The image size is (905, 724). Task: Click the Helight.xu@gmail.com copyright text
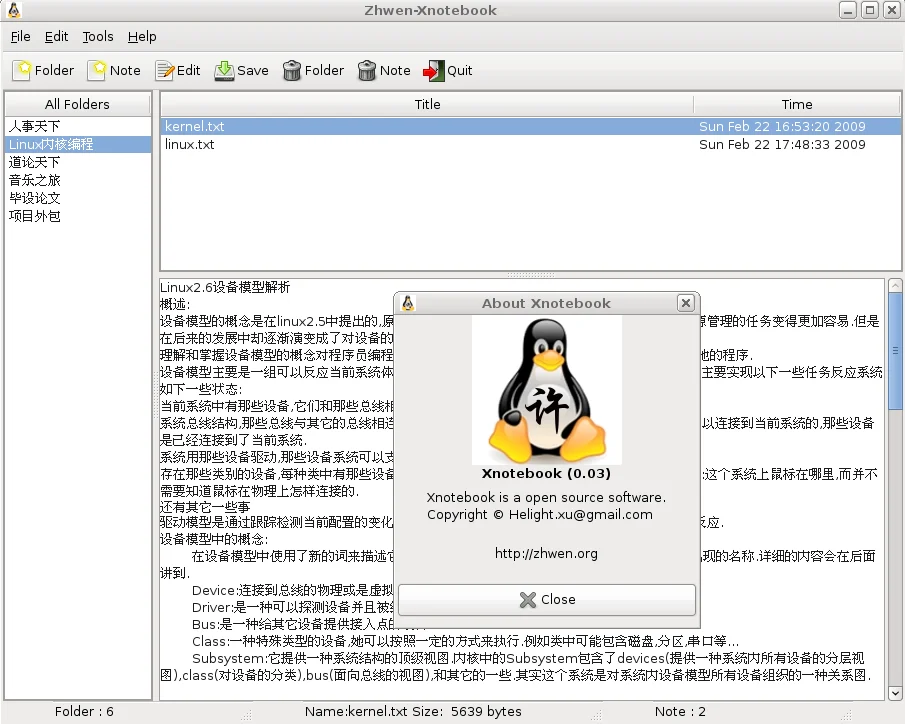581,514
